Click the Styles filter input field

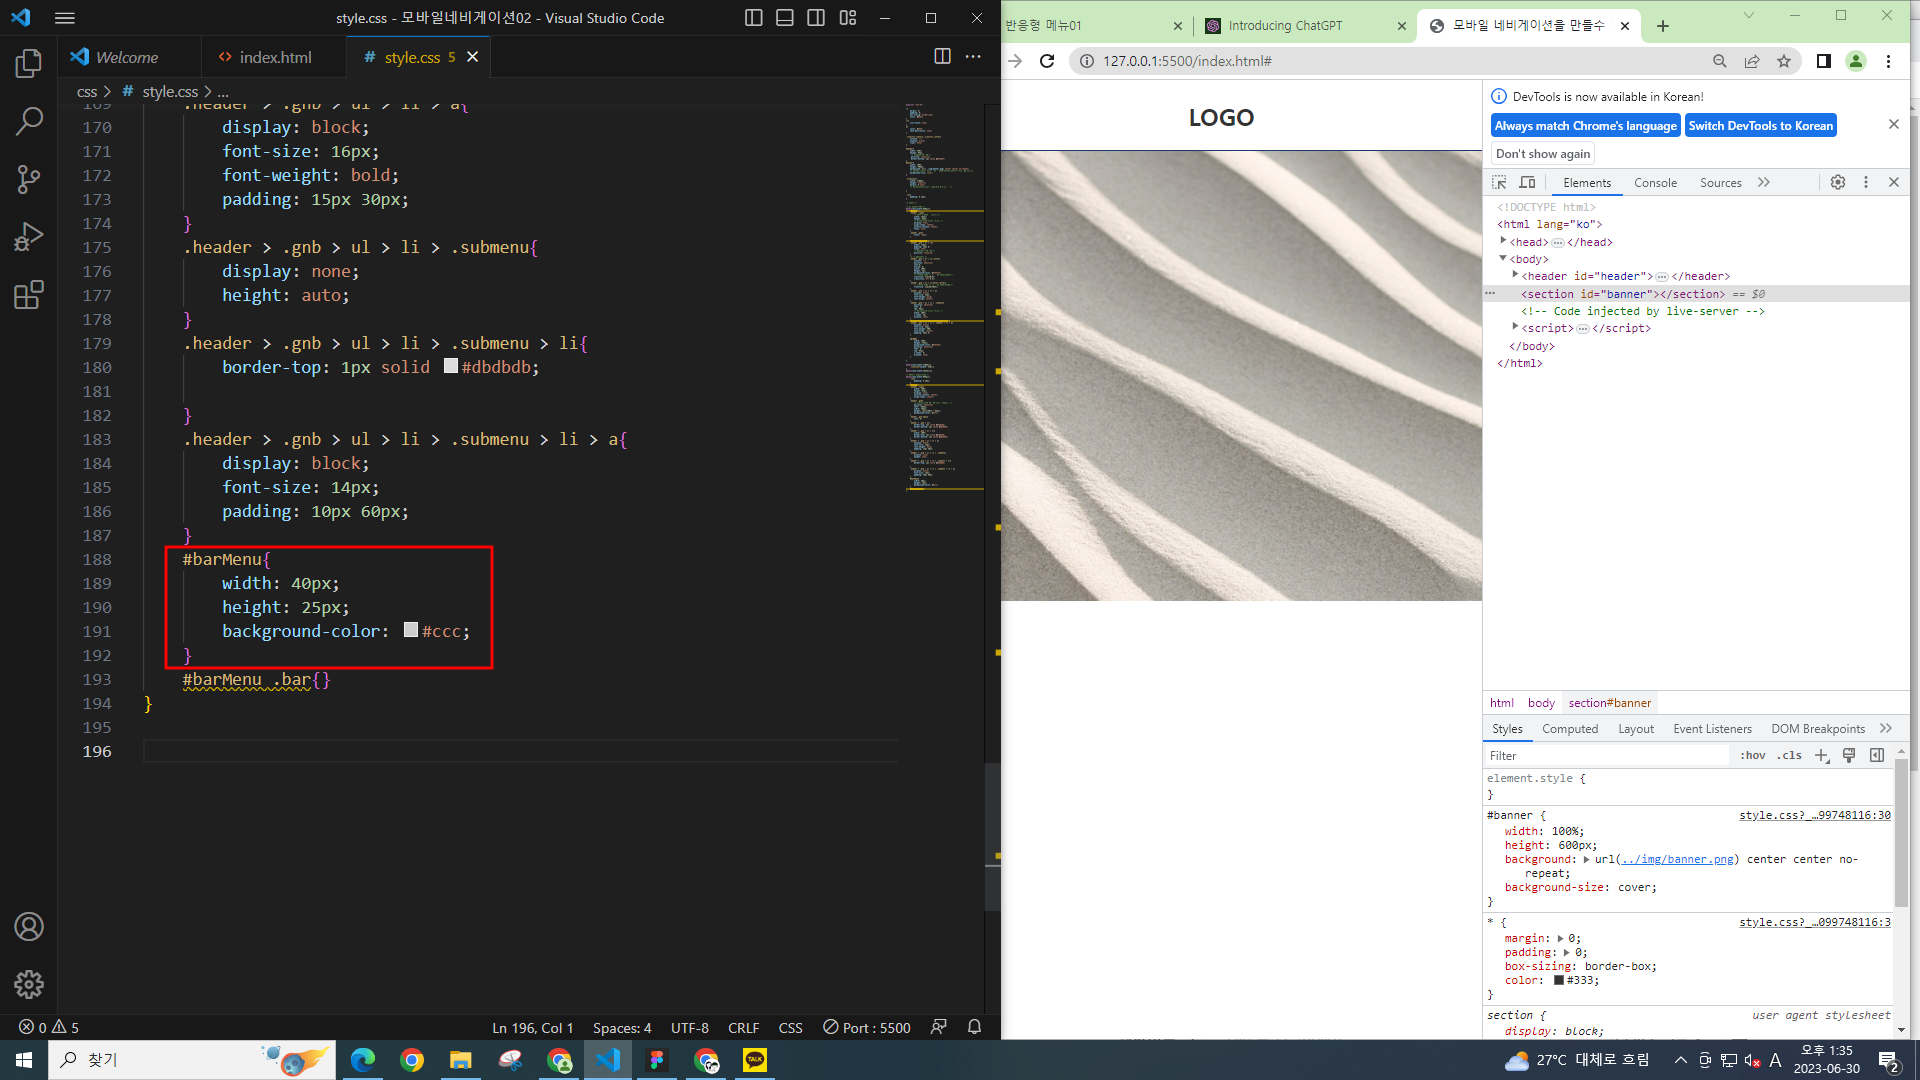(x=1605, y=756)
